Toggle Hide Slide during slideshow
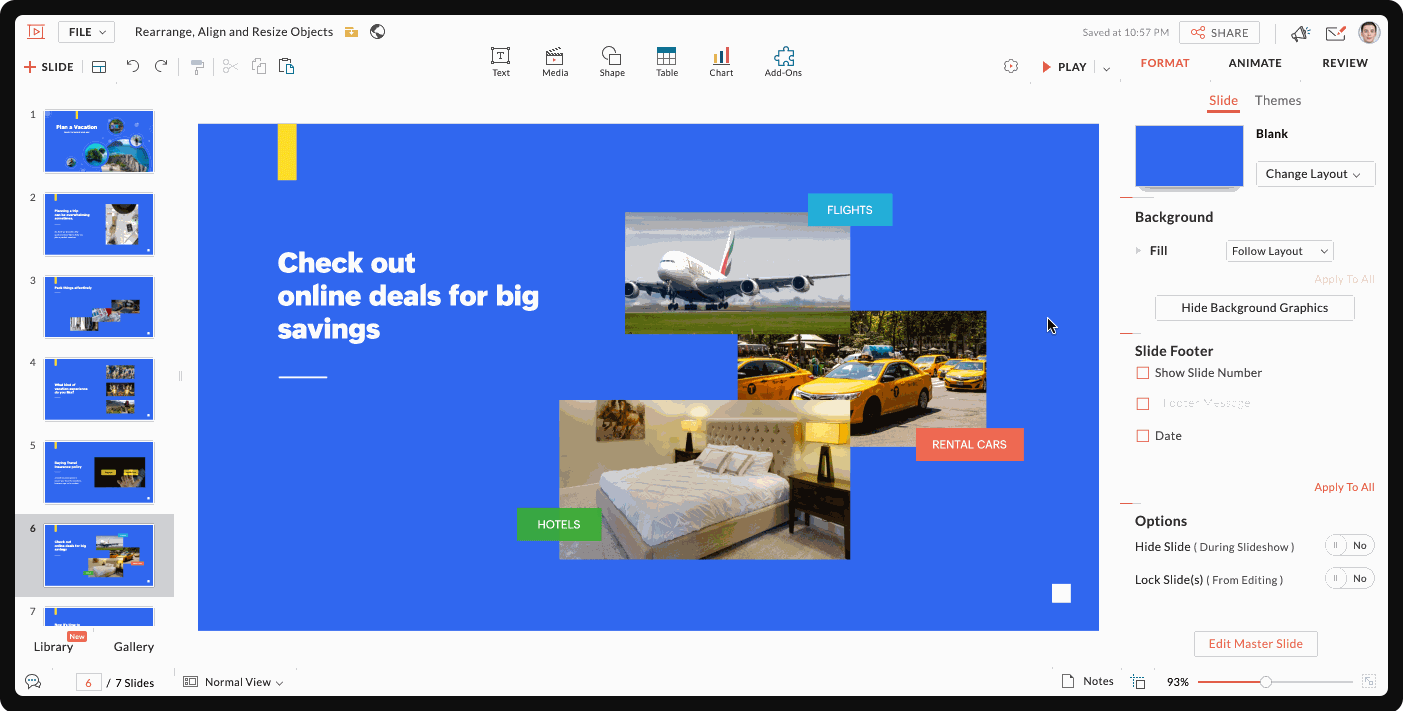Screen dimensions: 1403x711 pyautogui.click(x=1349, y=546)
